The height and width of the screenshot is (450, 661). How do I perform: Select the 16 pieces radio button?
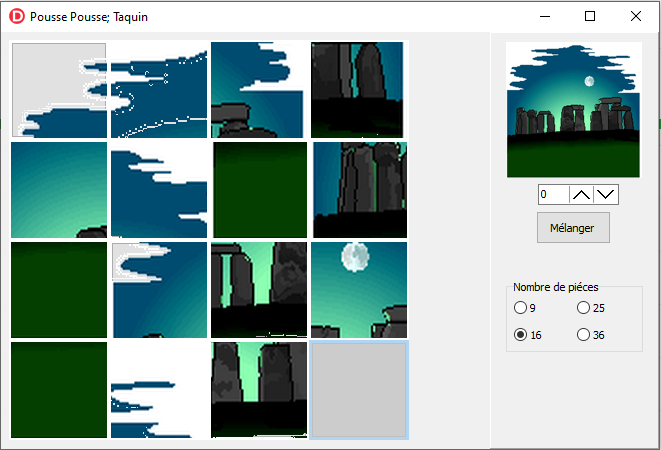(520, 335)
